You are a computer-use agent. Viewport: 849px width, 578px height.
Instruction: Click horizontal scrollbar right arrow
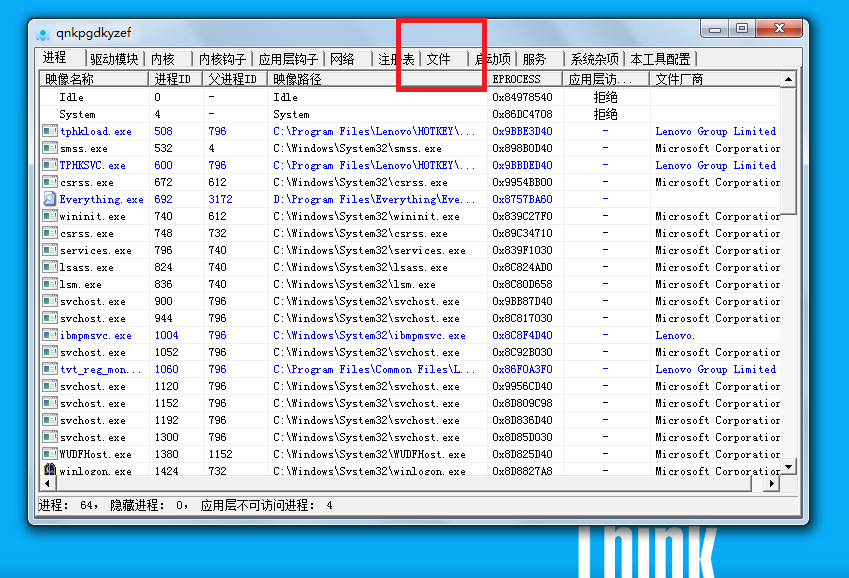pyautogui.click(x=771, y=483)
